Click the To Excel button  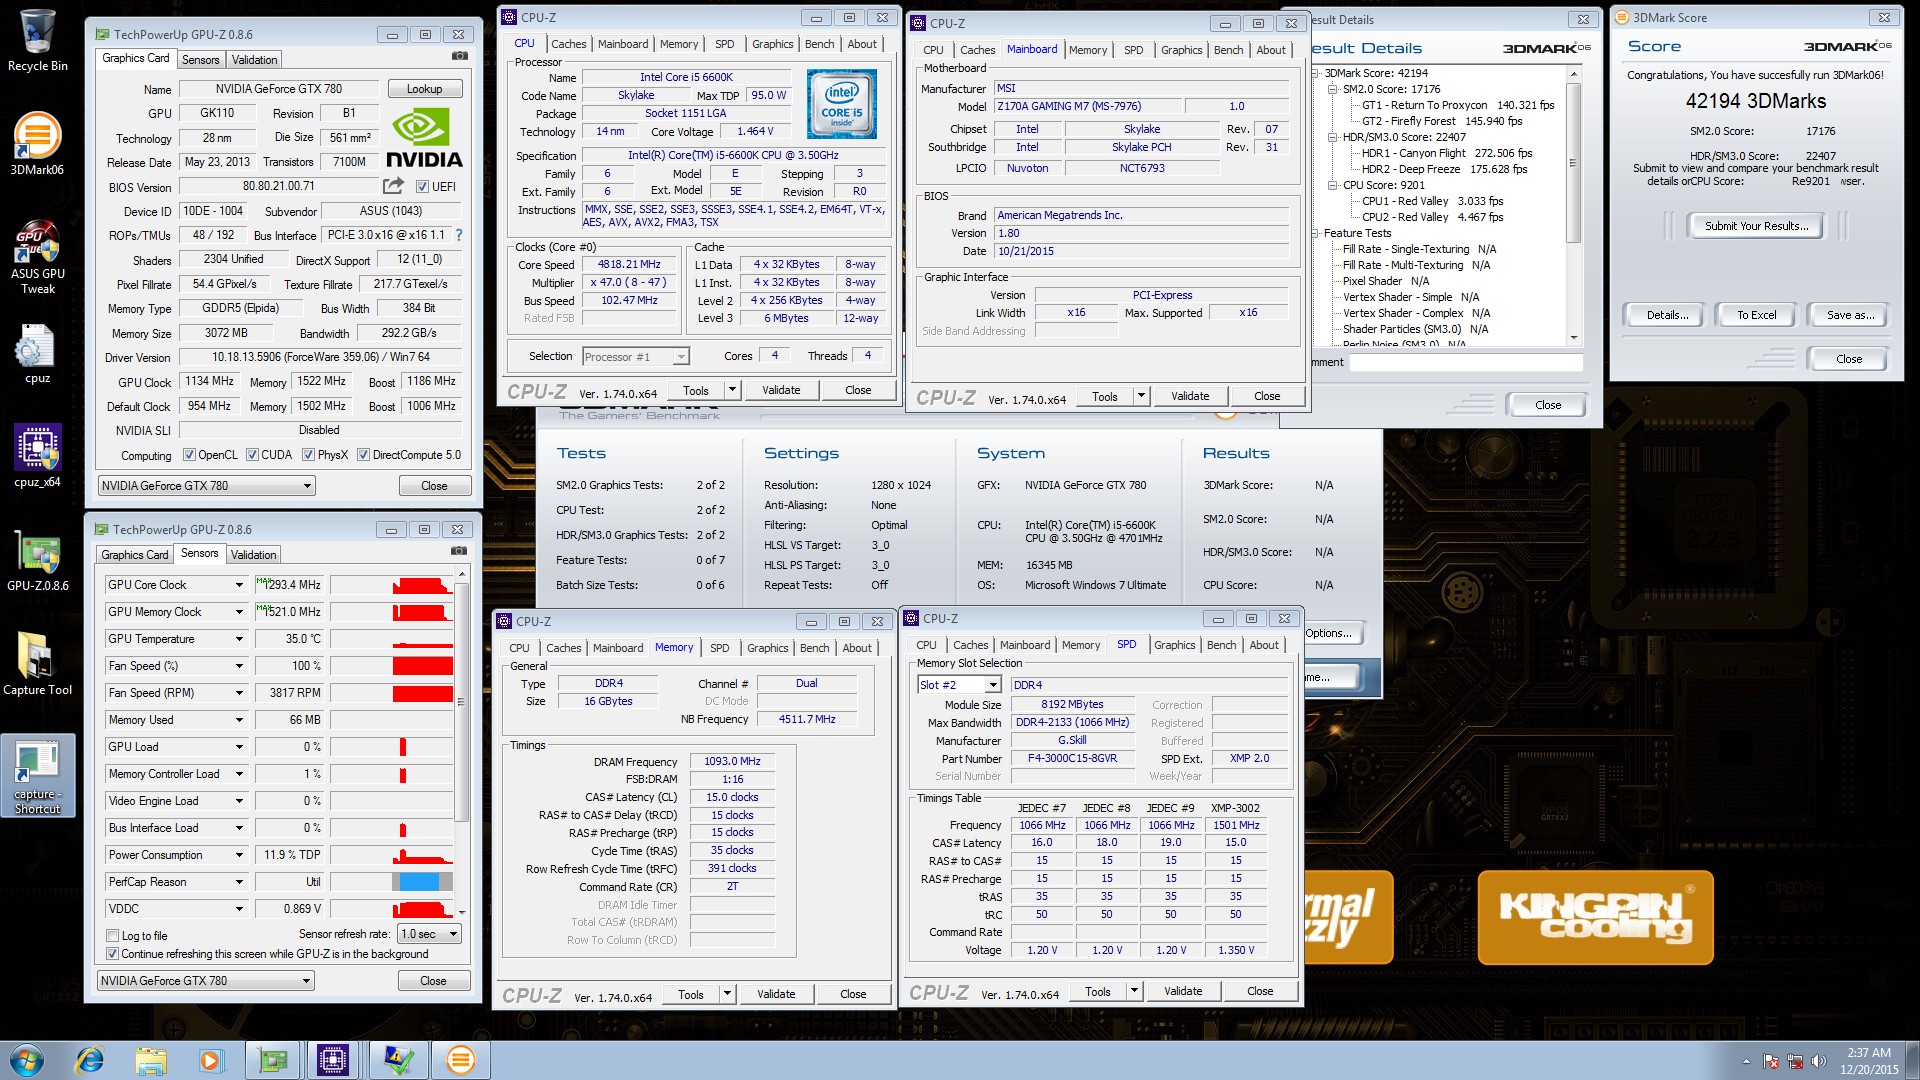coord(1756,315)
